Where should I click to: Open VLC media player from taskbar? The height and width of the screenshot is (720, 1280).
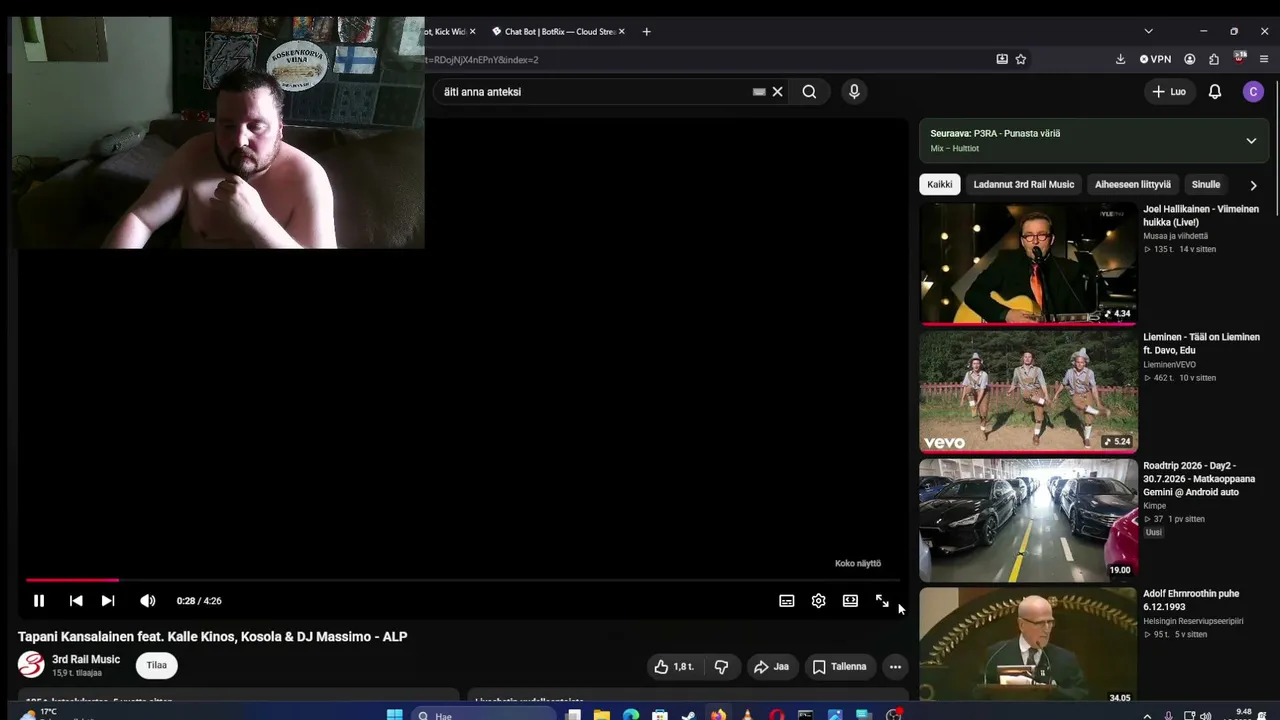tap(747, 715)
